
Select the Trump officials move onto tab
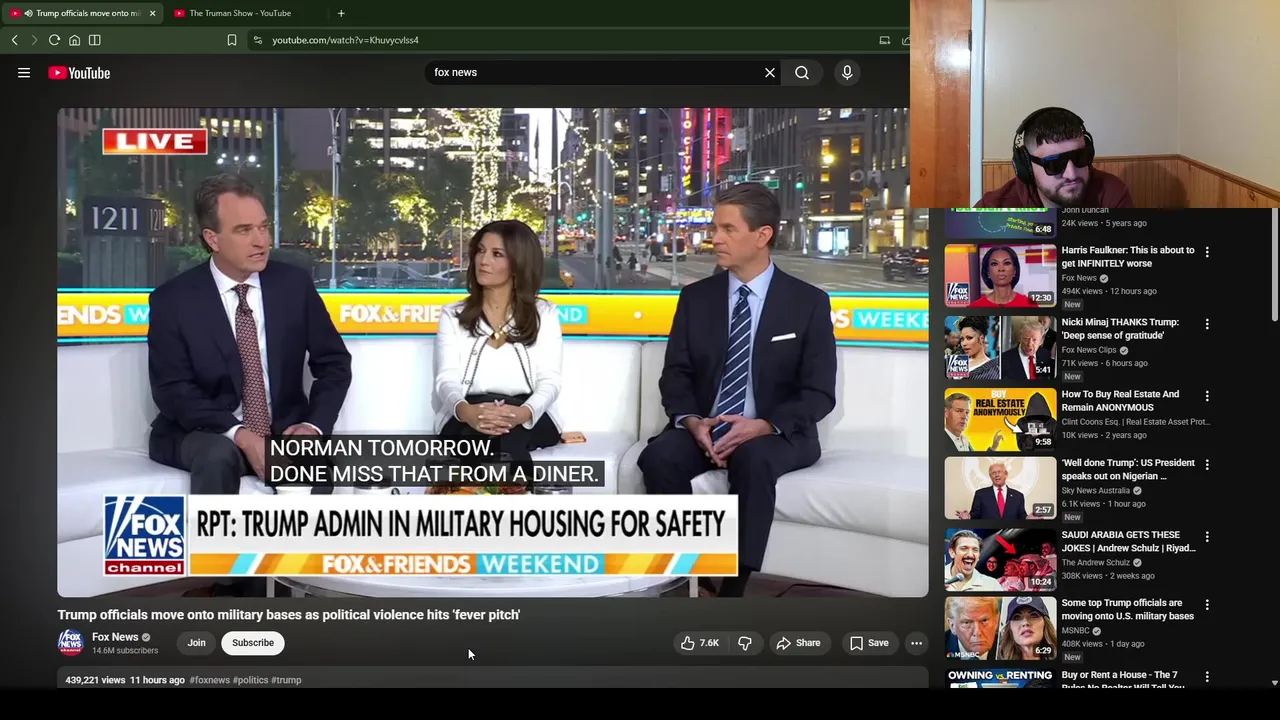(80, 13)
